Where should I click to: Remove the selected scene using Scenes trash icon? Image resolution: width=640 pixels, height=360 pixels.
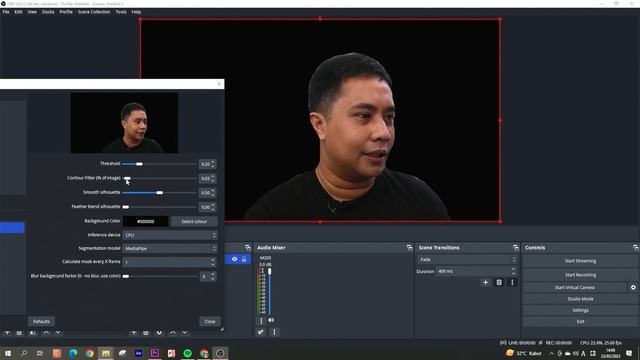[x=19, y=333]
